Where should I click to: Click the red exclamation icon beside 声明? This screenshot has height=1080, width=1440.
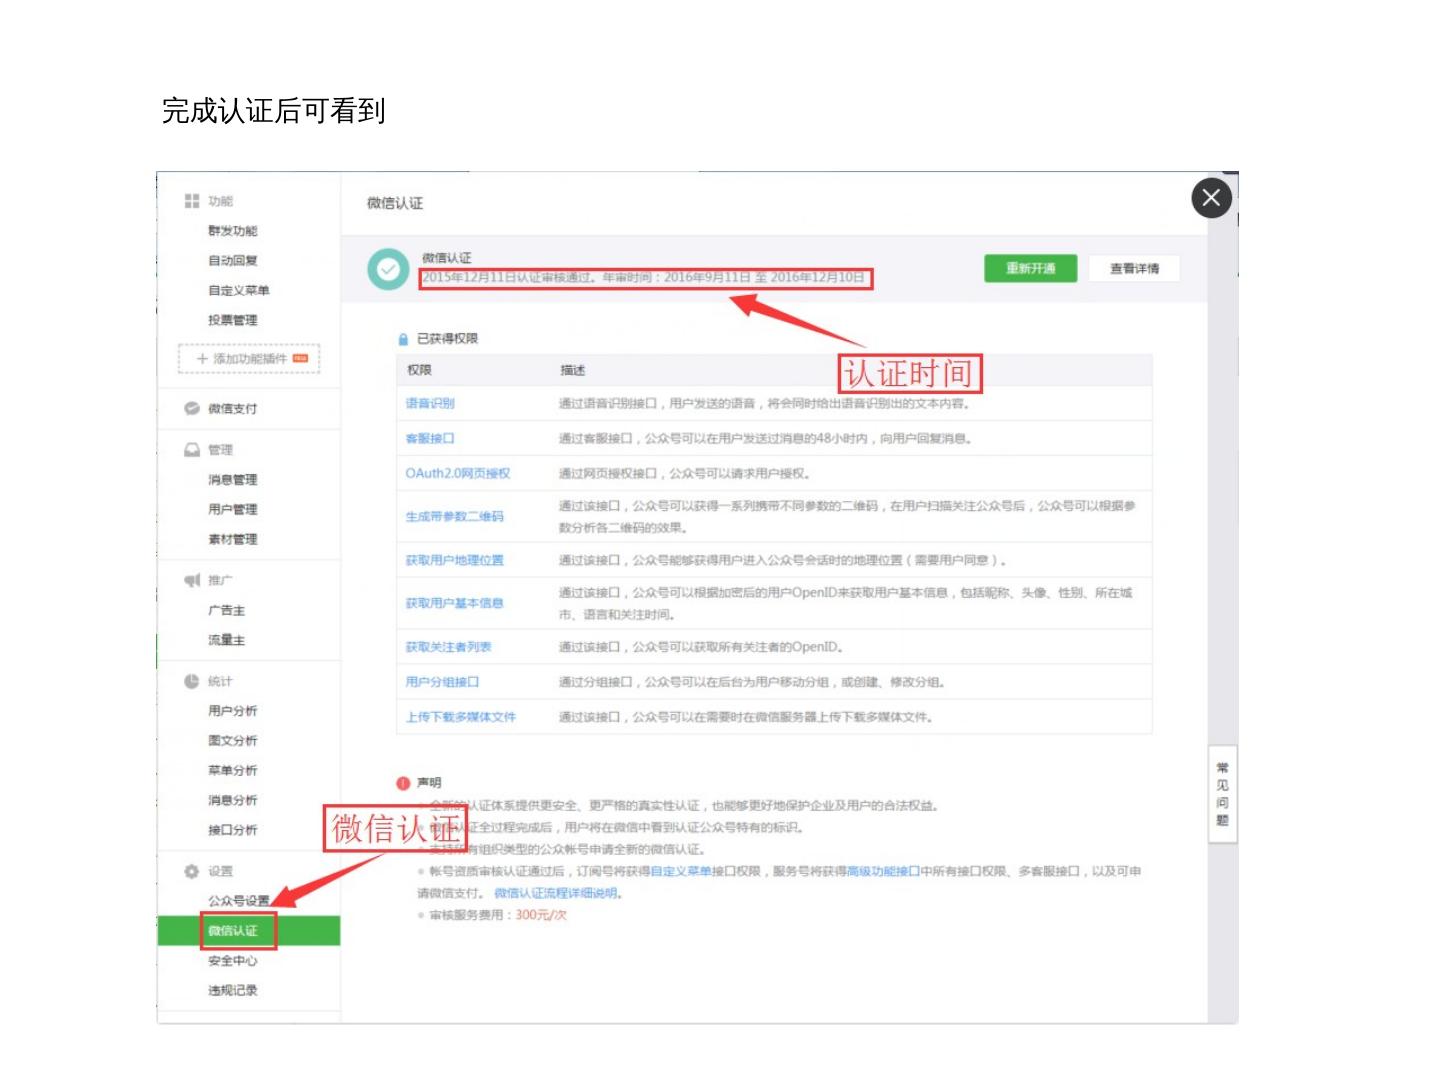(403, 783)
